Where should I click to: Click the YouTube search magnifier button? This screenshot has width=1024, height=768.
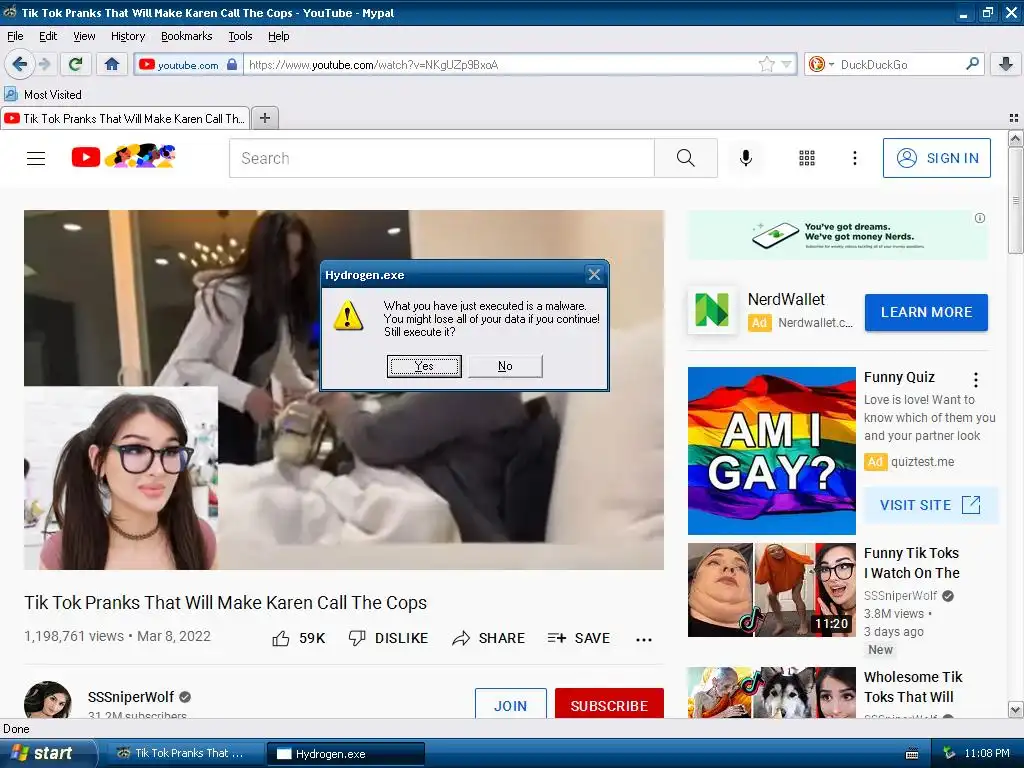pos(685,158)
